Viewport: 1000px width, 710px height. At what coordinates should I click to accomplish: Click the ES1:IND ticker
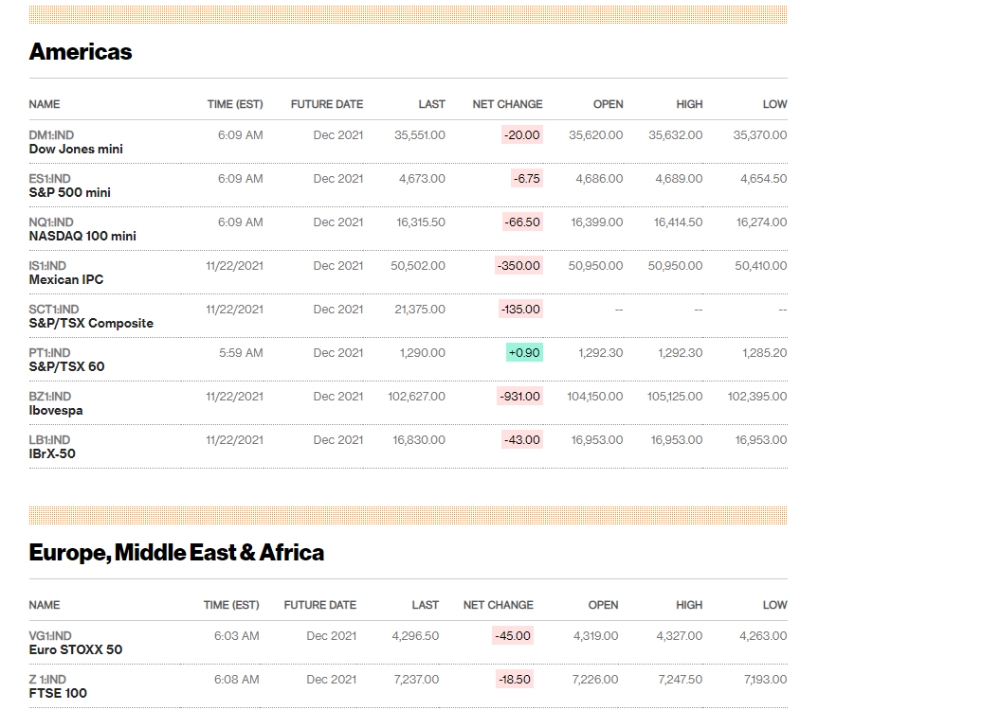coord(50,179)
